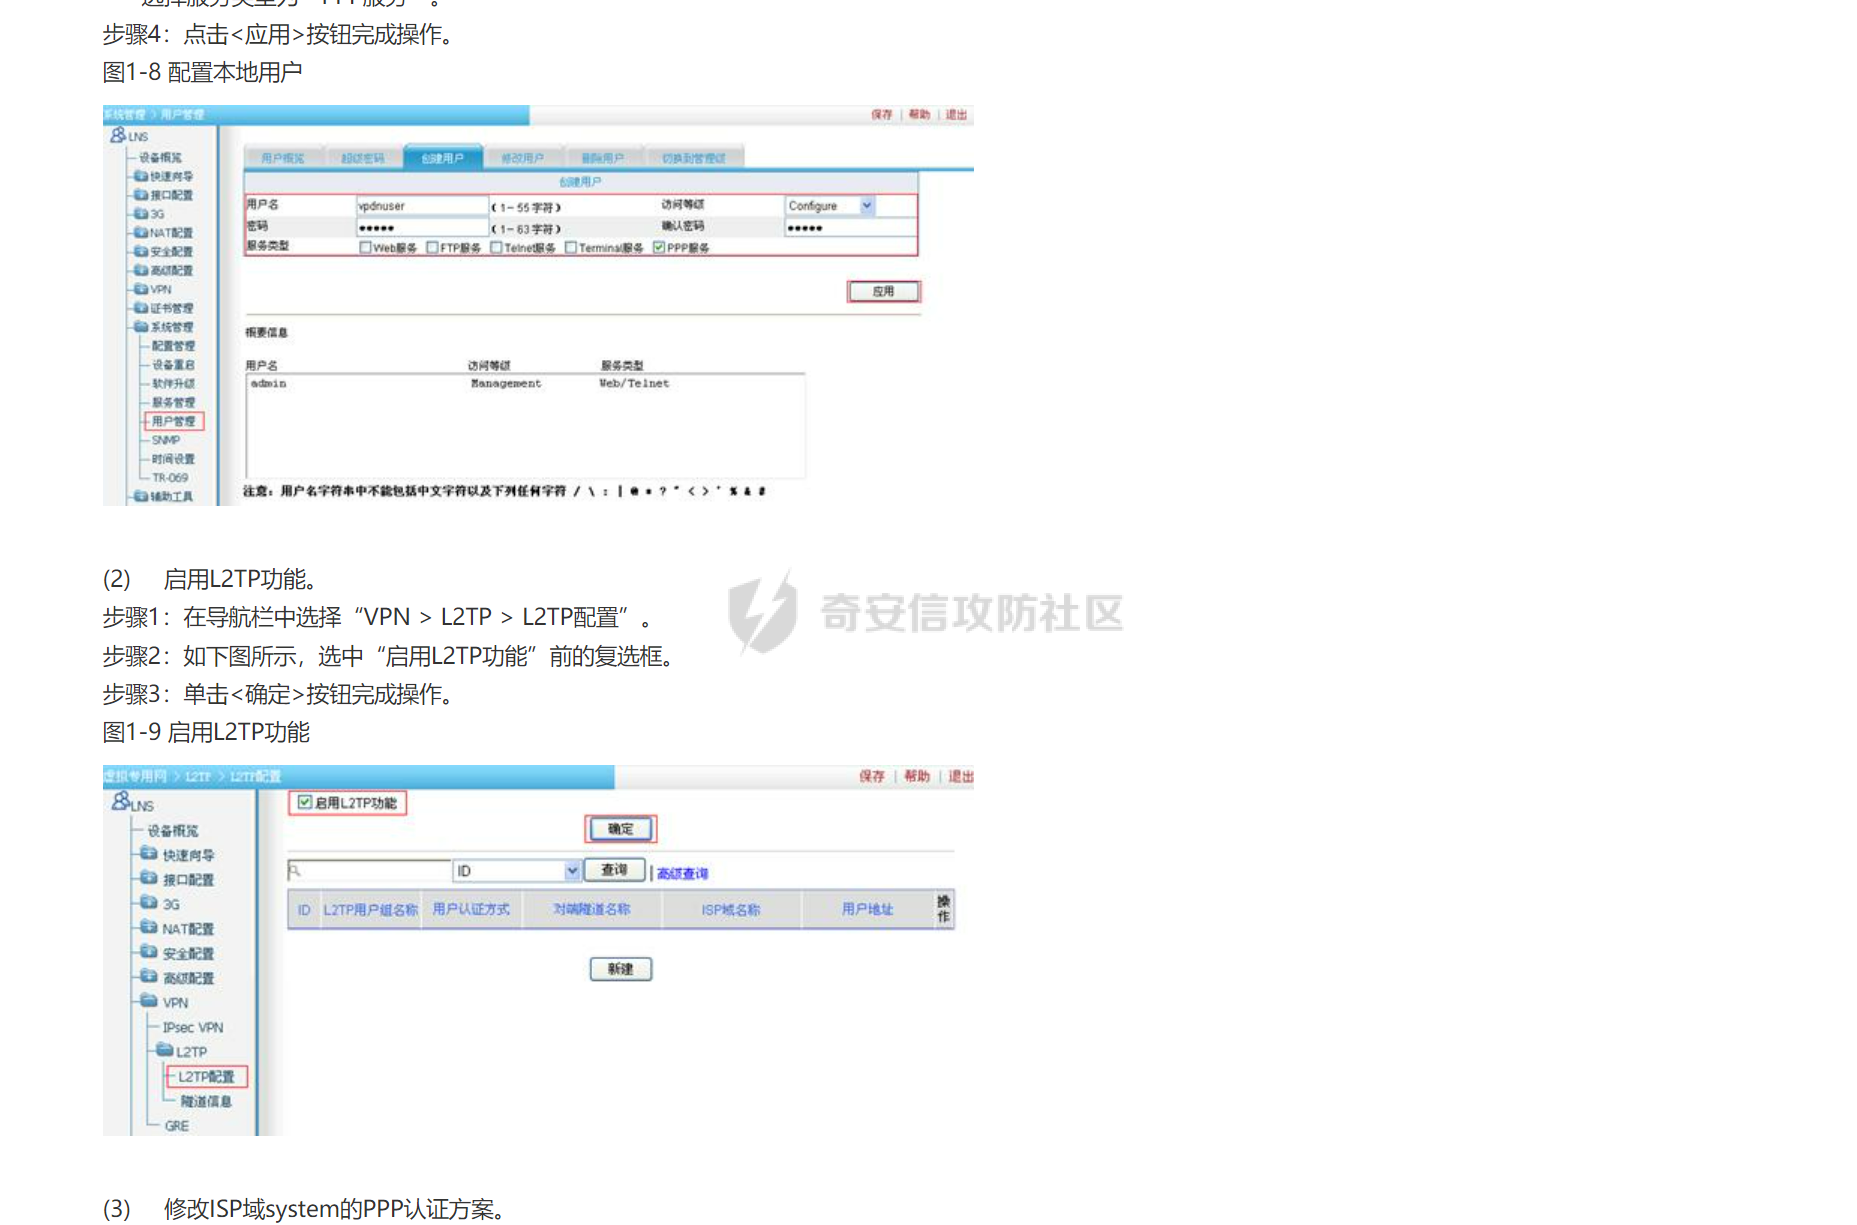This screenshot has height=1225, width=1857.
Task: Select the 创建用户 tab
Action: pyautogui.click(x=443, y=158)
